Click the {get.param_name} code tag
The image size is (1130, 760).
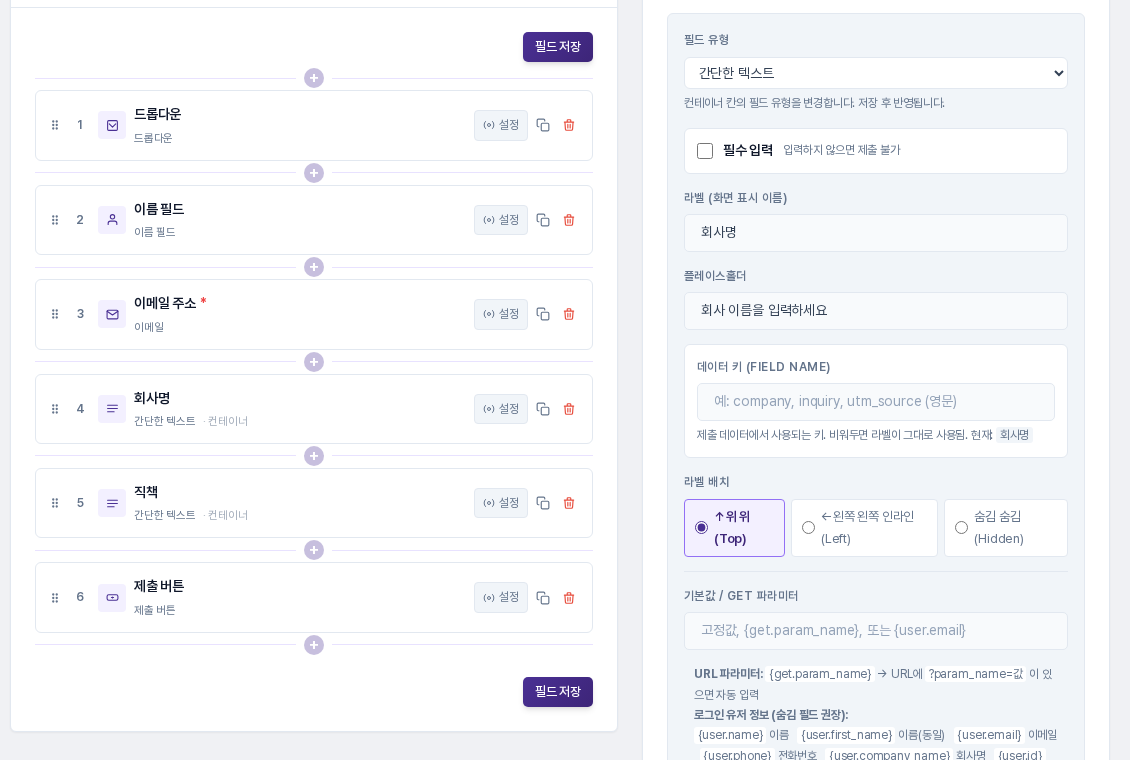click(x=820, y=674)
